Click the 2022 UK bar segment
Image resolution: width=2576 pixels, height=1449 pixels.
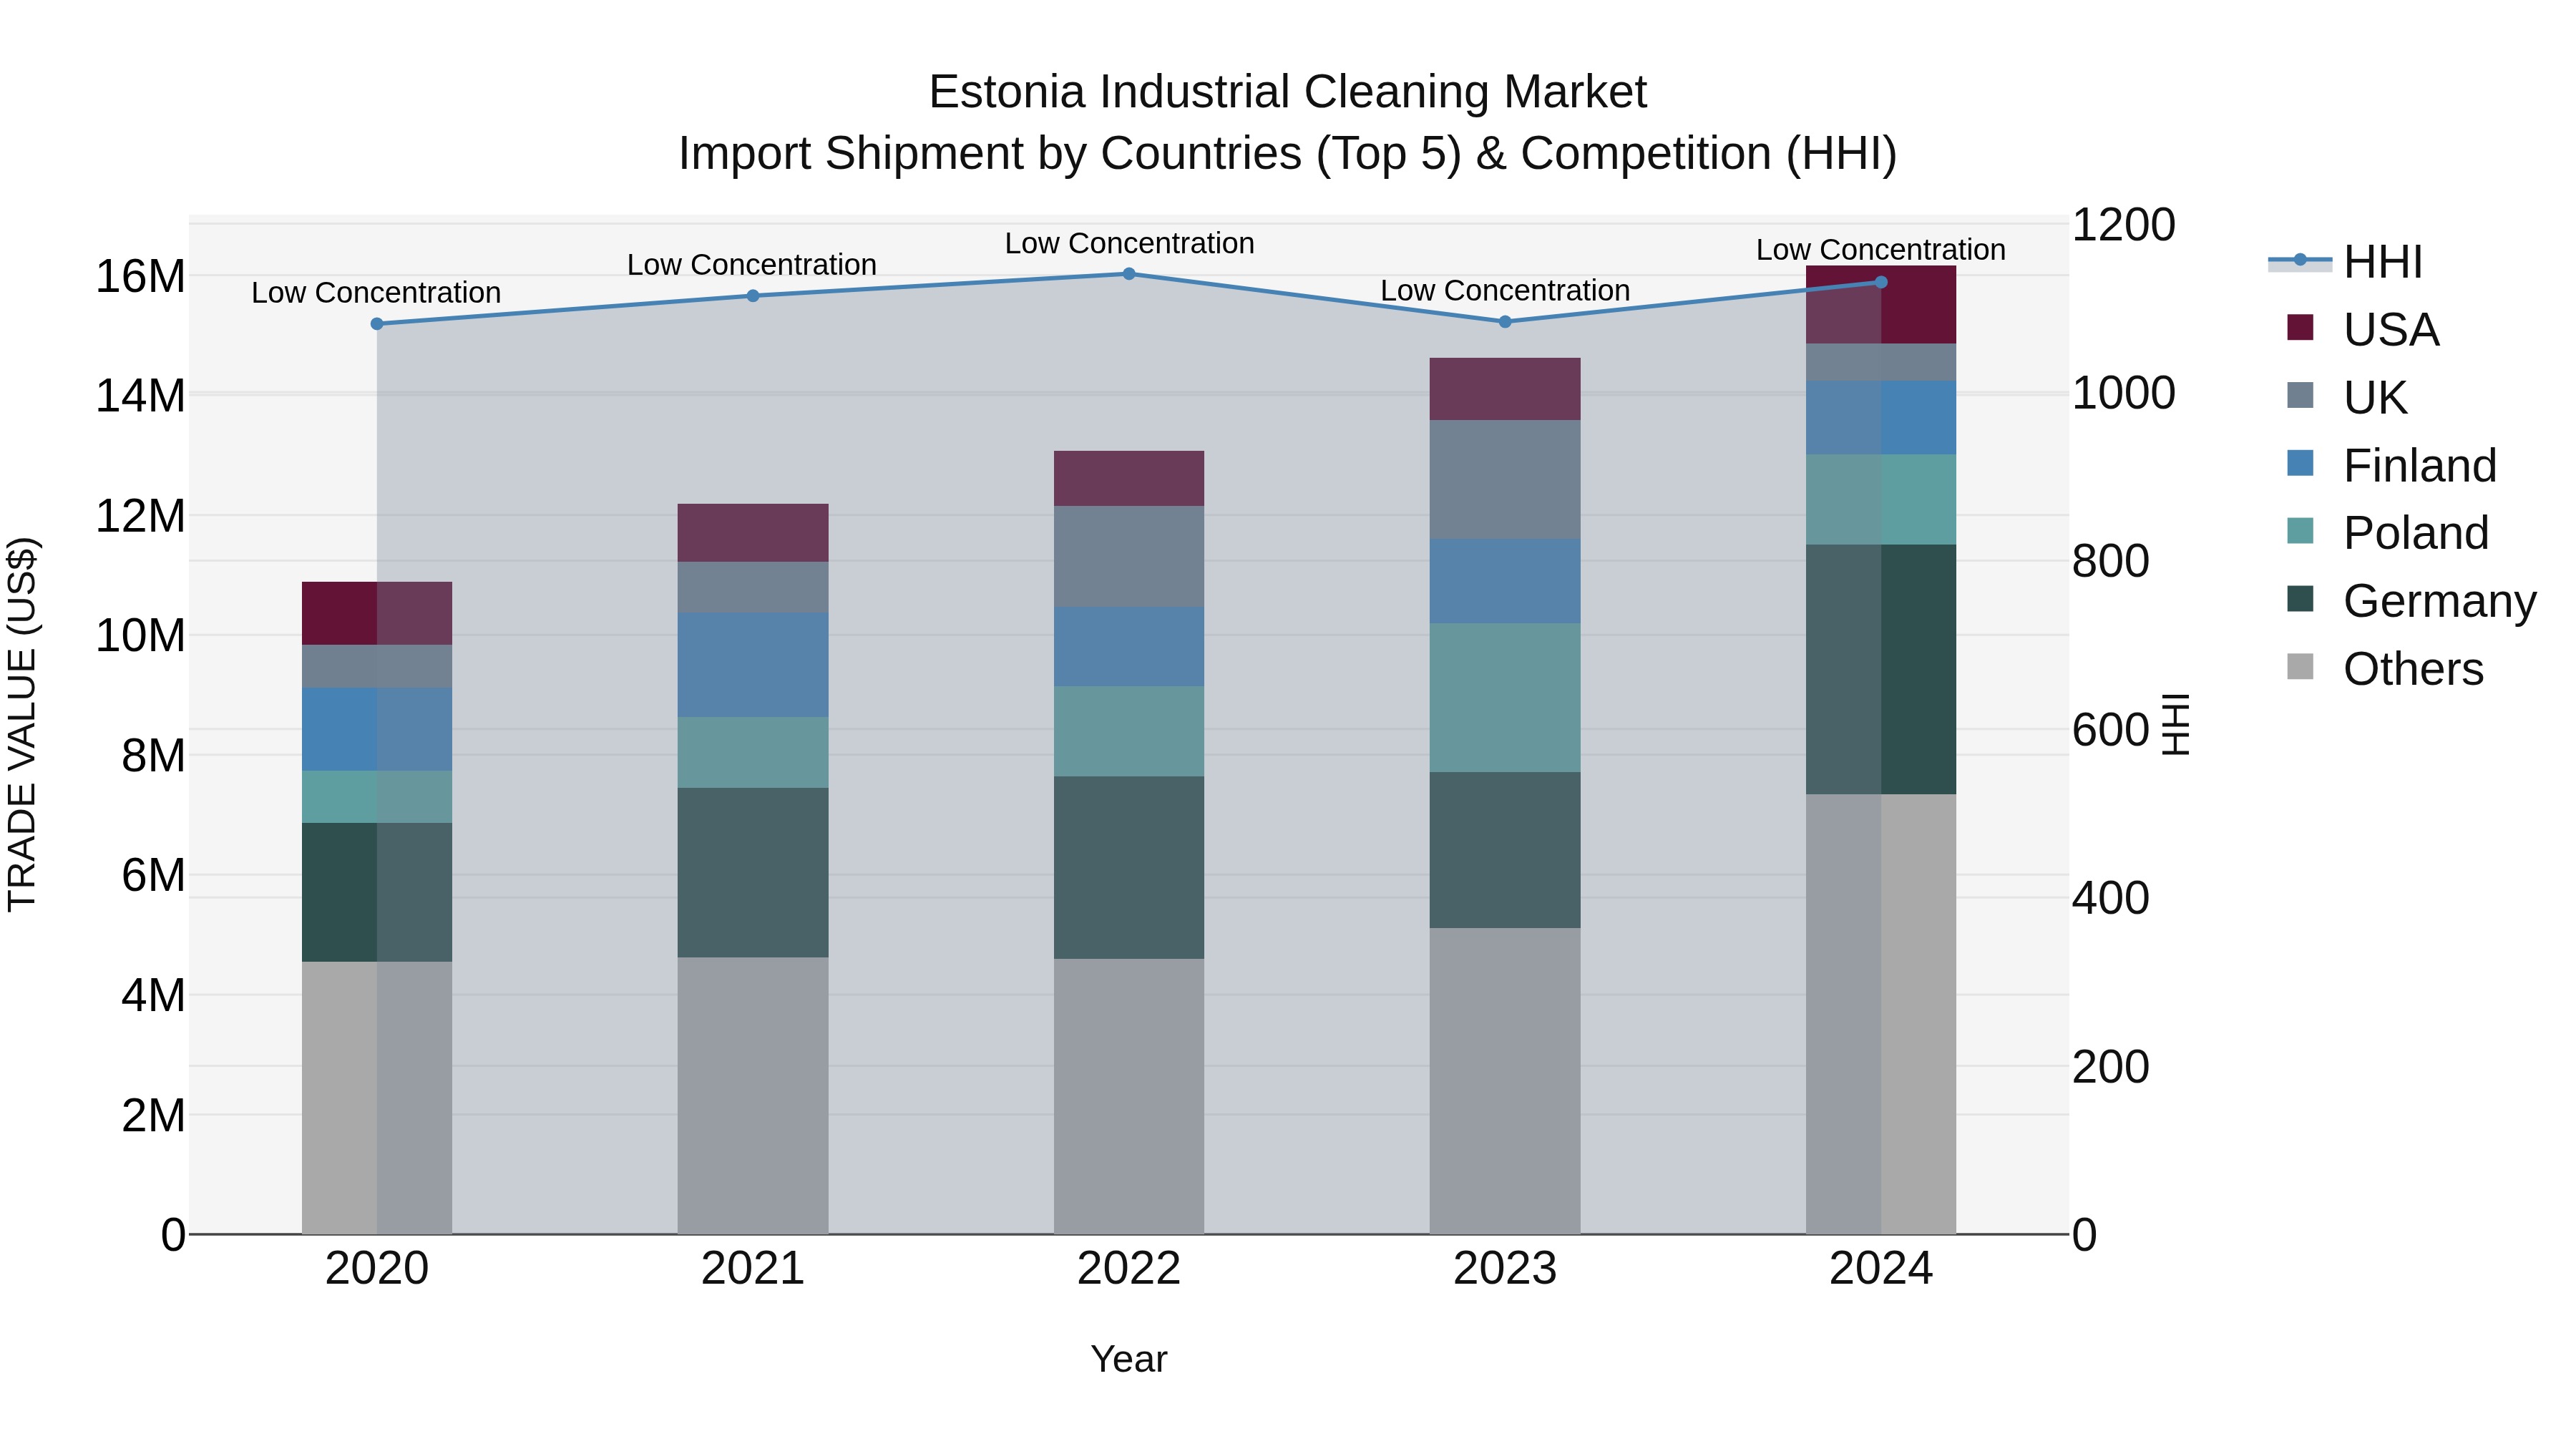pos(1129,556)
